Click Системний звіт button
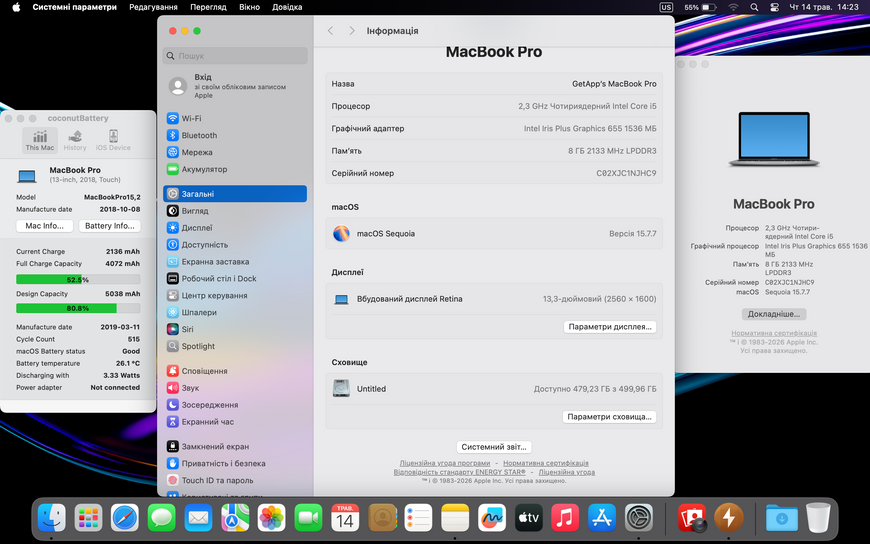The height and width of the screenshot is (544, 870). 494,447
